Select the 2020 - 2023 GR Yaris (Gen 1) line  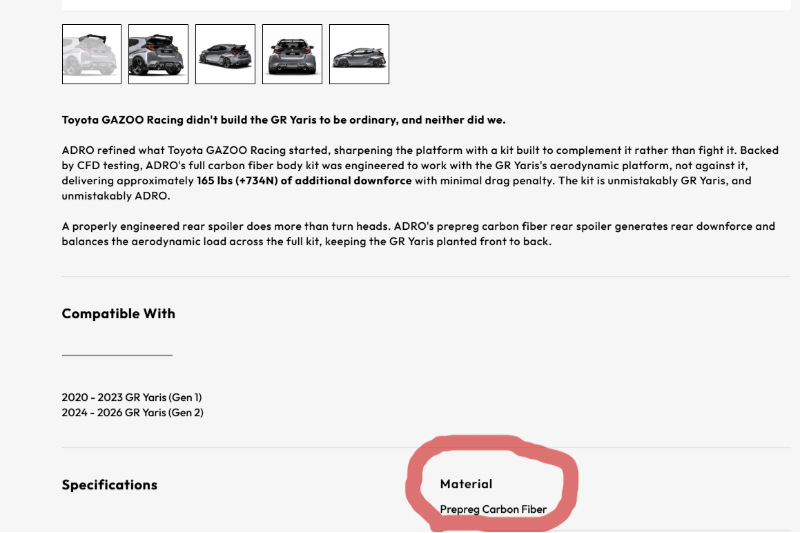pos(132,397)
